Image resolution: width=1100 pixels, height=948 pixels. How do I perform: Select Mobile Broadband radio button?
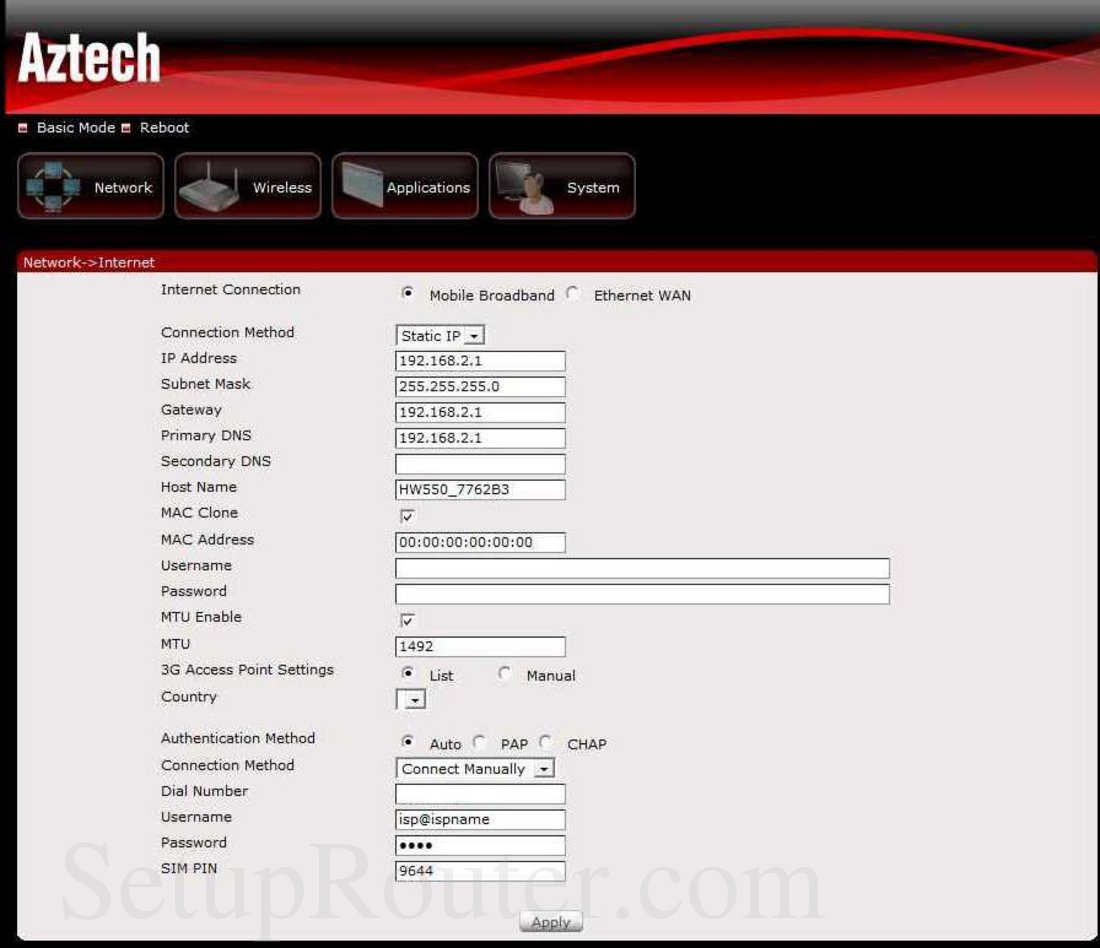coord(407,294)
